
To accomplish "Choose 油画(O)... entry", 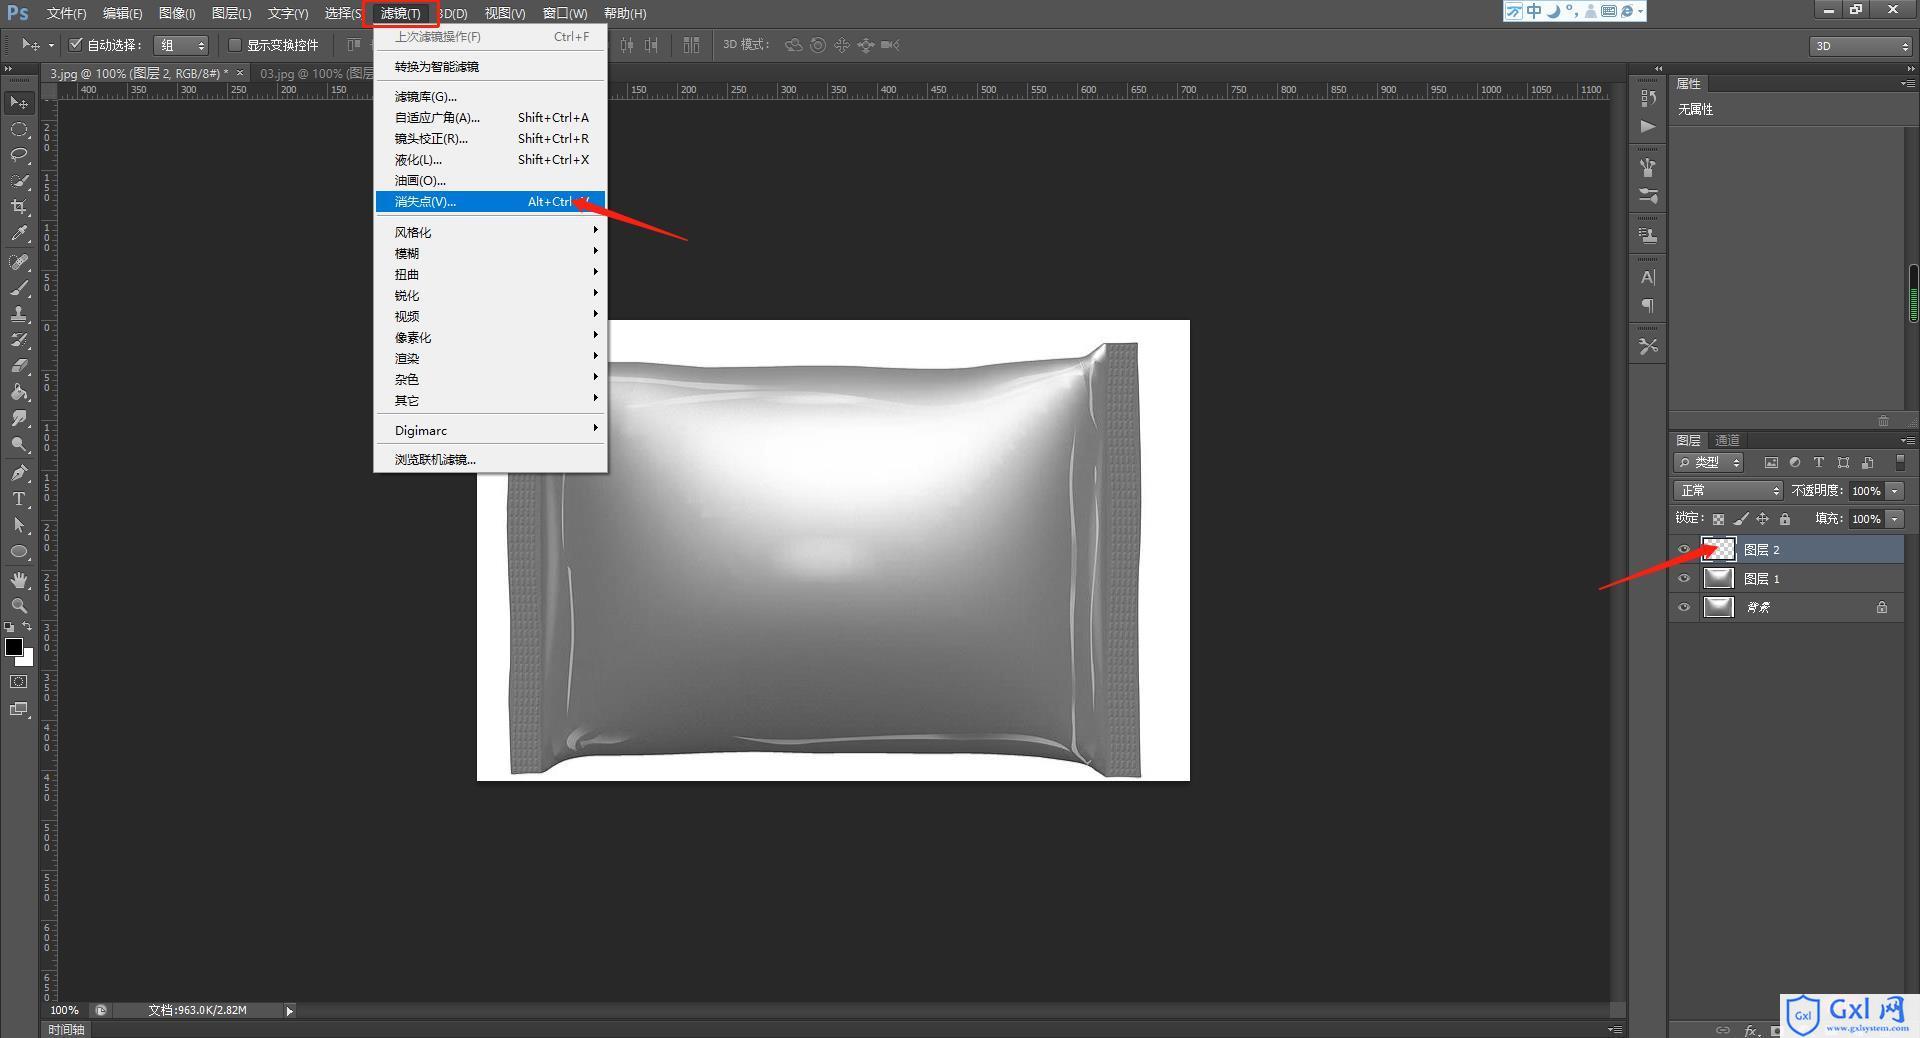I will [x=490, y=180].
